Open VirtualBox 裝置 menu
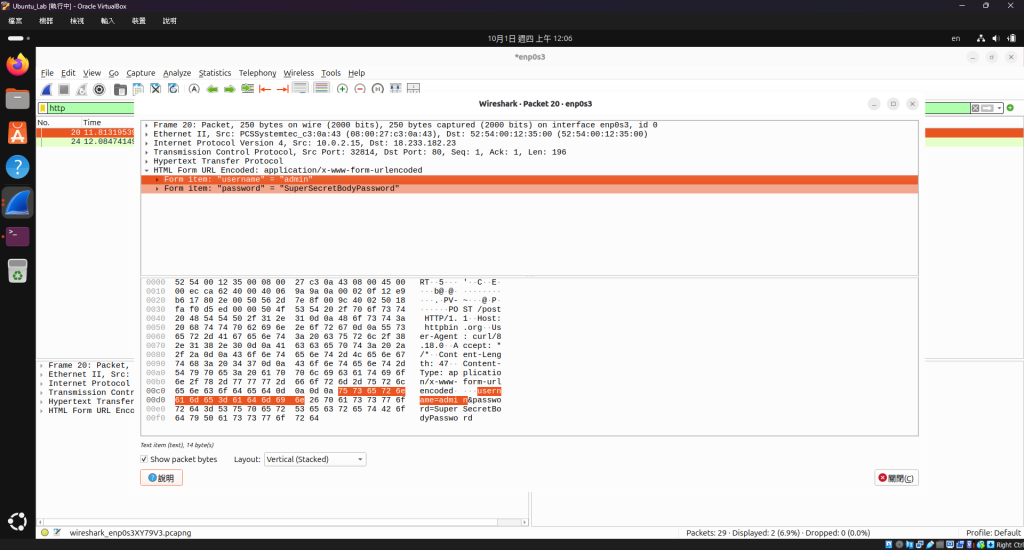 click(x=138, y=21)
